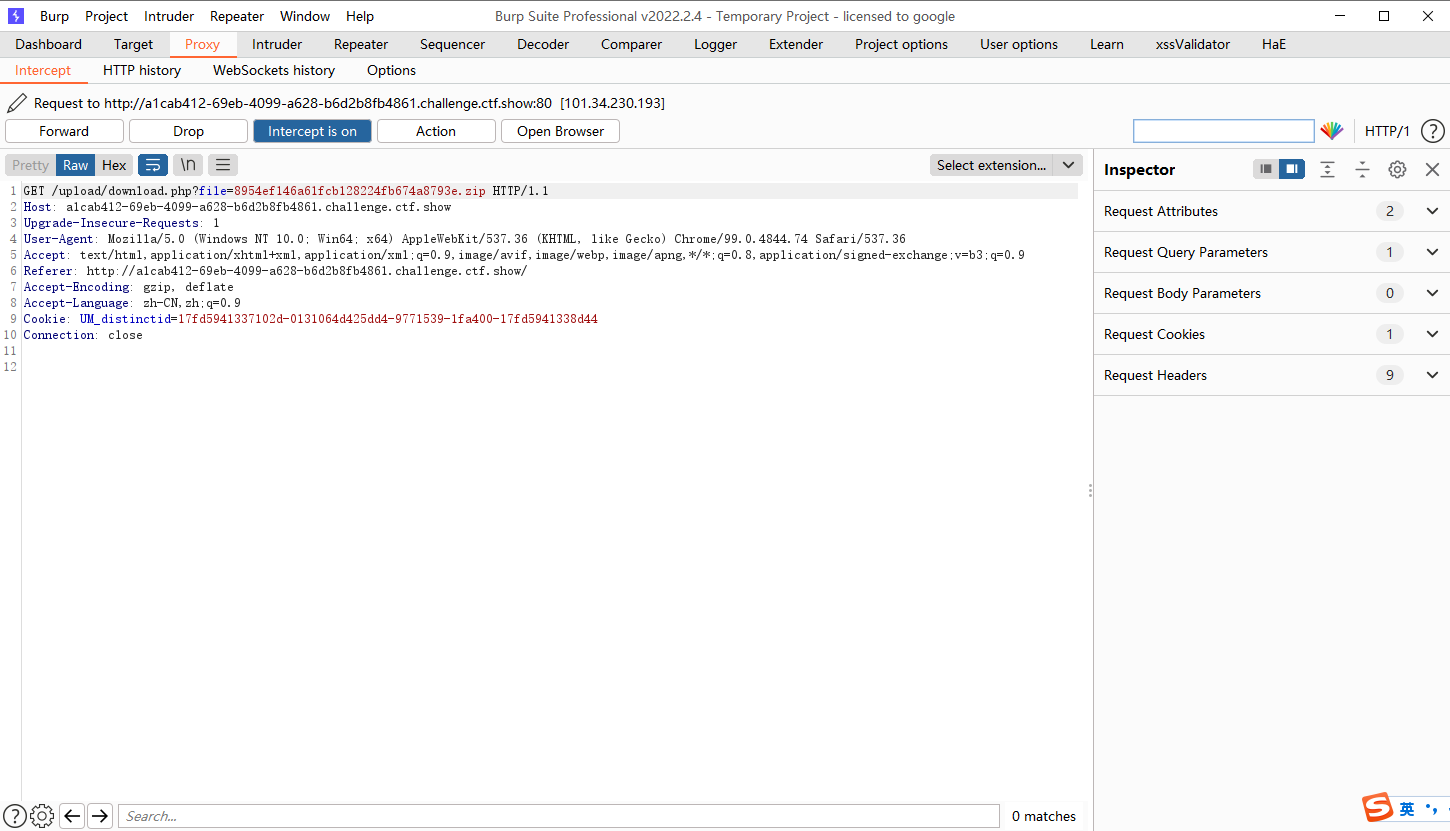Click the panel divider drag handle
The image size is (1450, 831).
(x=1089, y=490)
